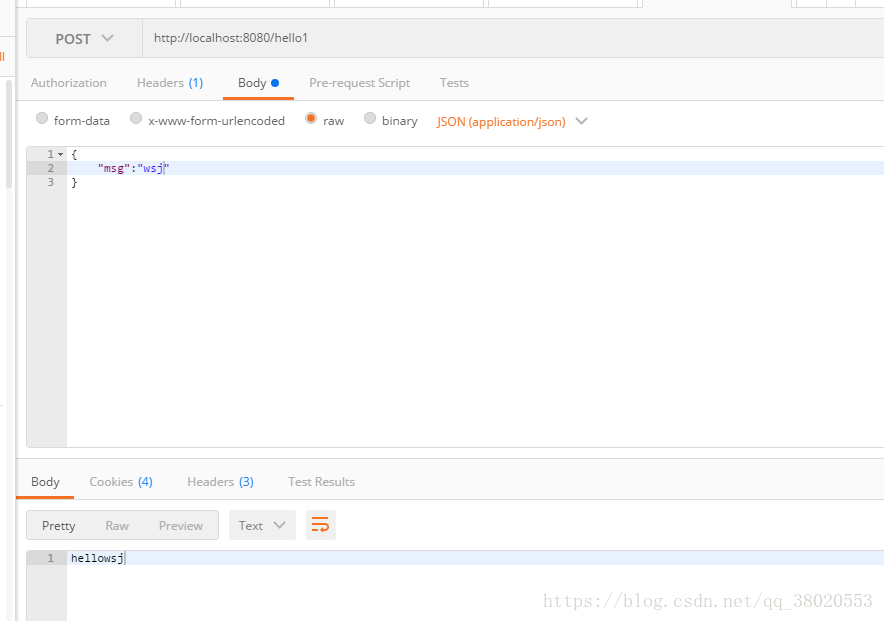
Task: Click the hellowsj response text
Action: pyautogui.click(x=97, y=558)
